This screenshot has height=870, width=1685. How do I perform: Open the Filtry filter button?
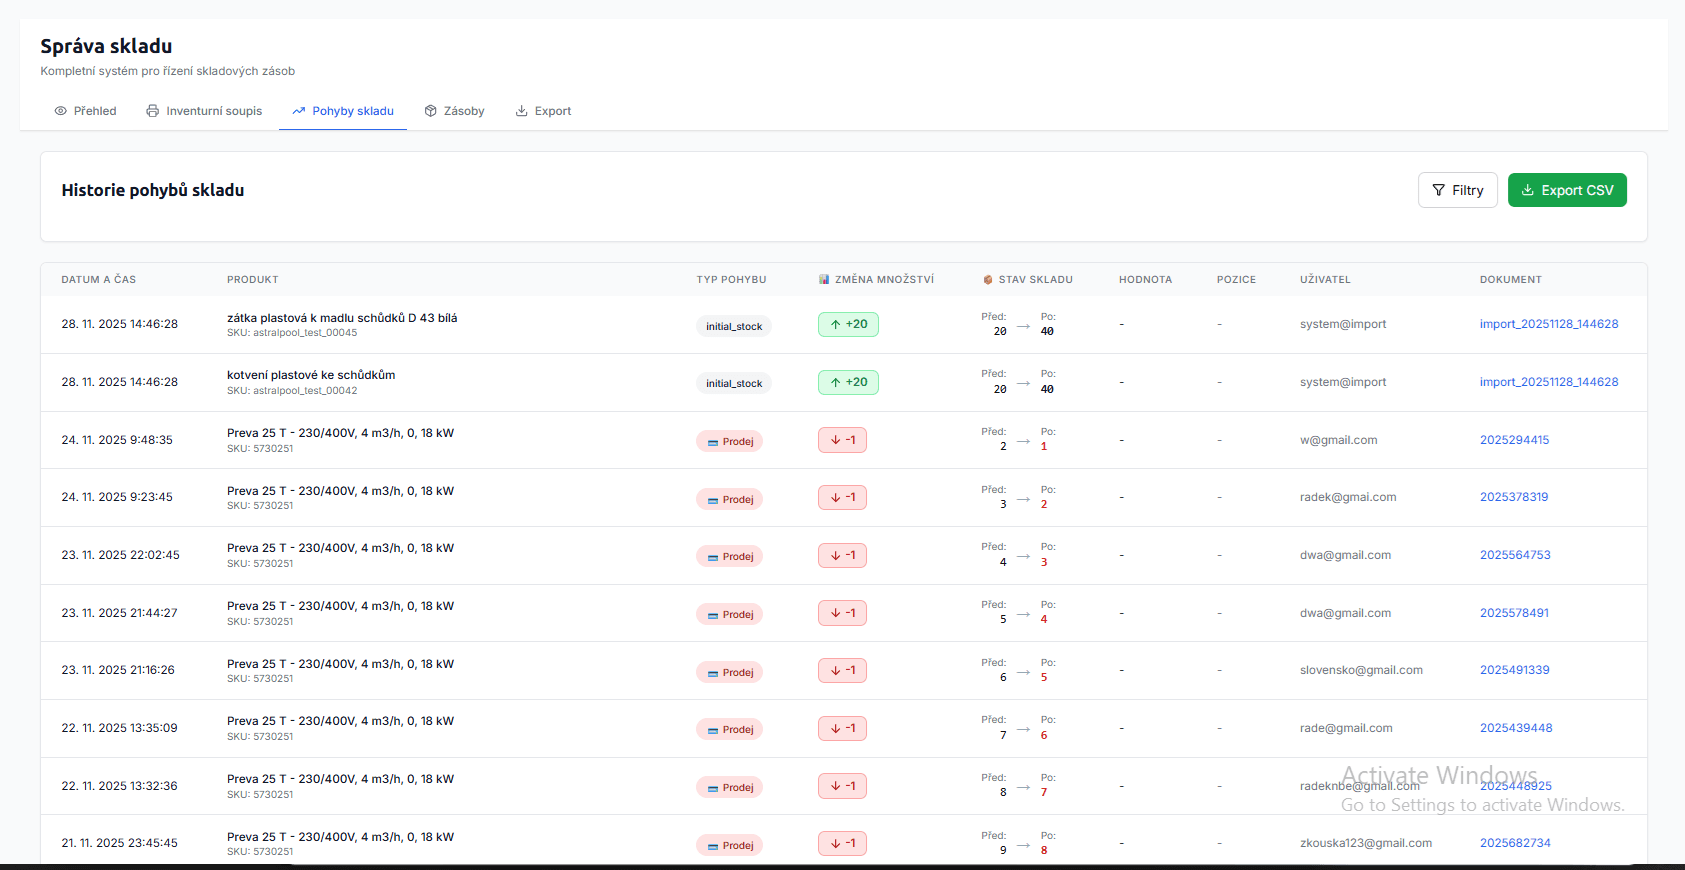coord(1457,190)
